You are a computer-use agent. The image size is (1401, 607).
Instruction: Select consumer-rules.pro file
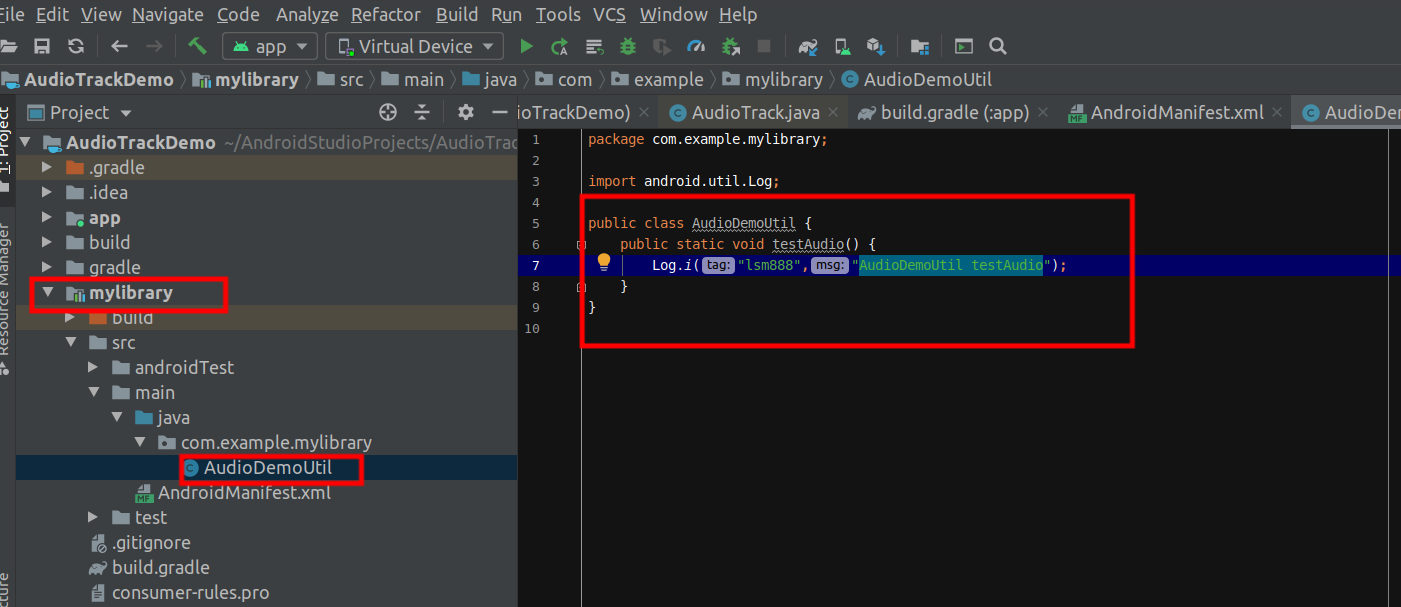pos(190,592)
